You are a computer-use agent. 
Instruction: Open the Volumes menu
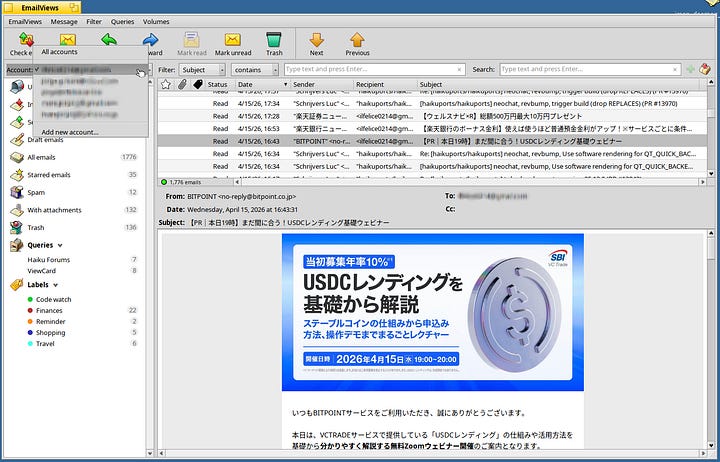click(156, 22)
